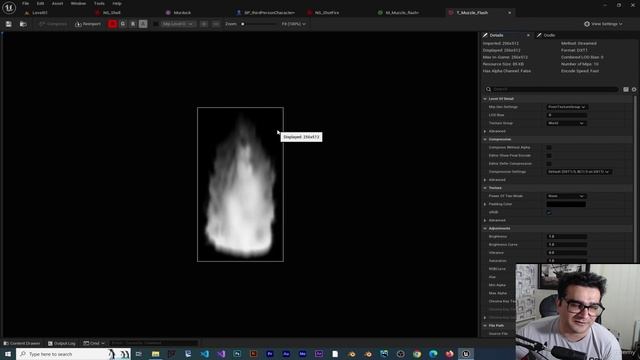Toggle the Blue channel button
Viewport: 640px width, 360px height.
[x=133, y=24]
